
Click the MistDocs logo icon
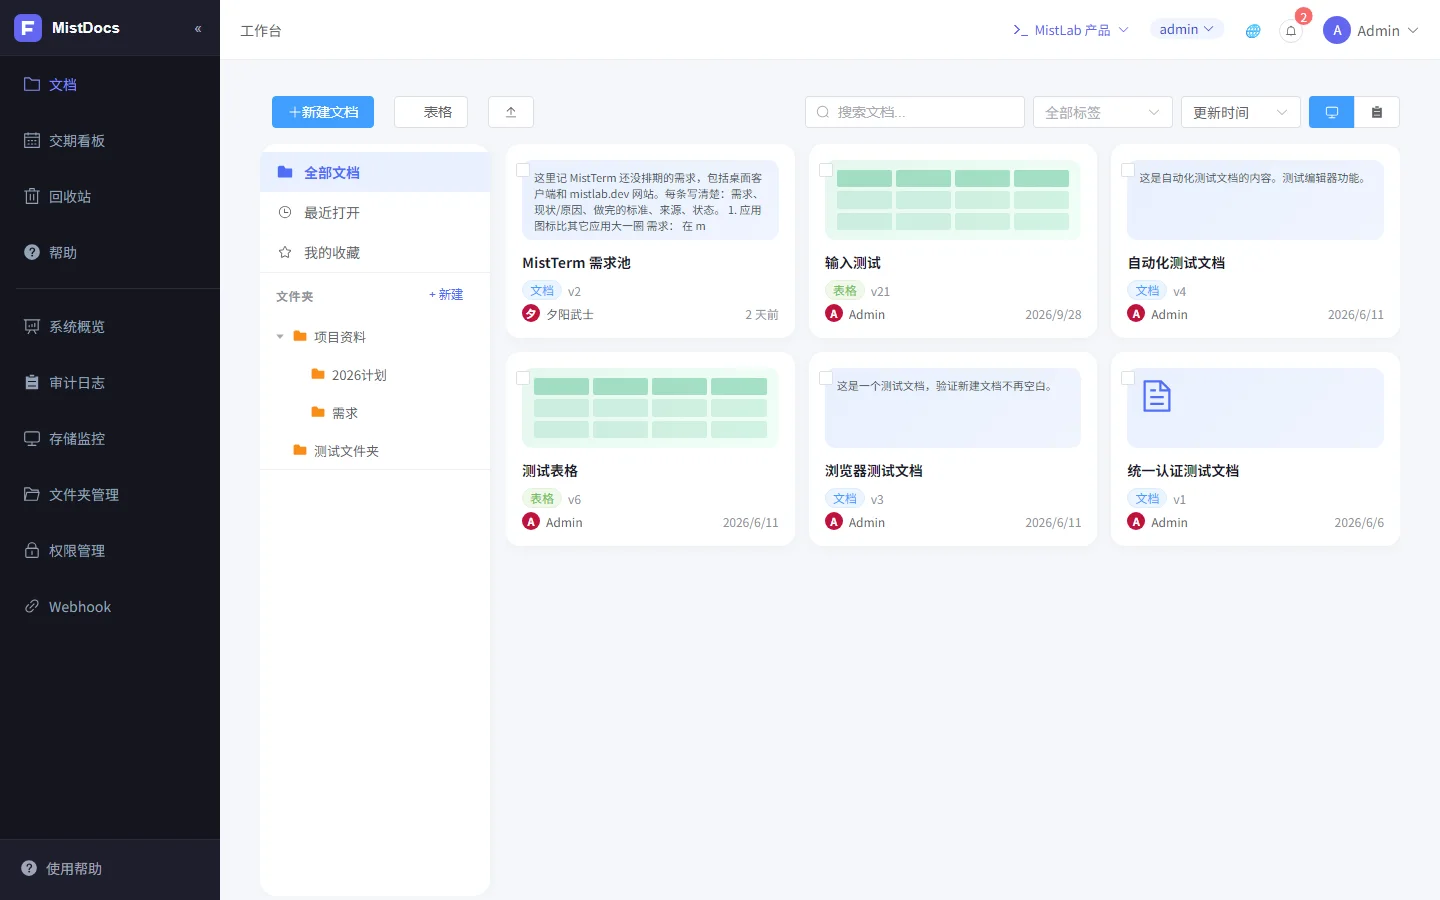tap(28, 28)
